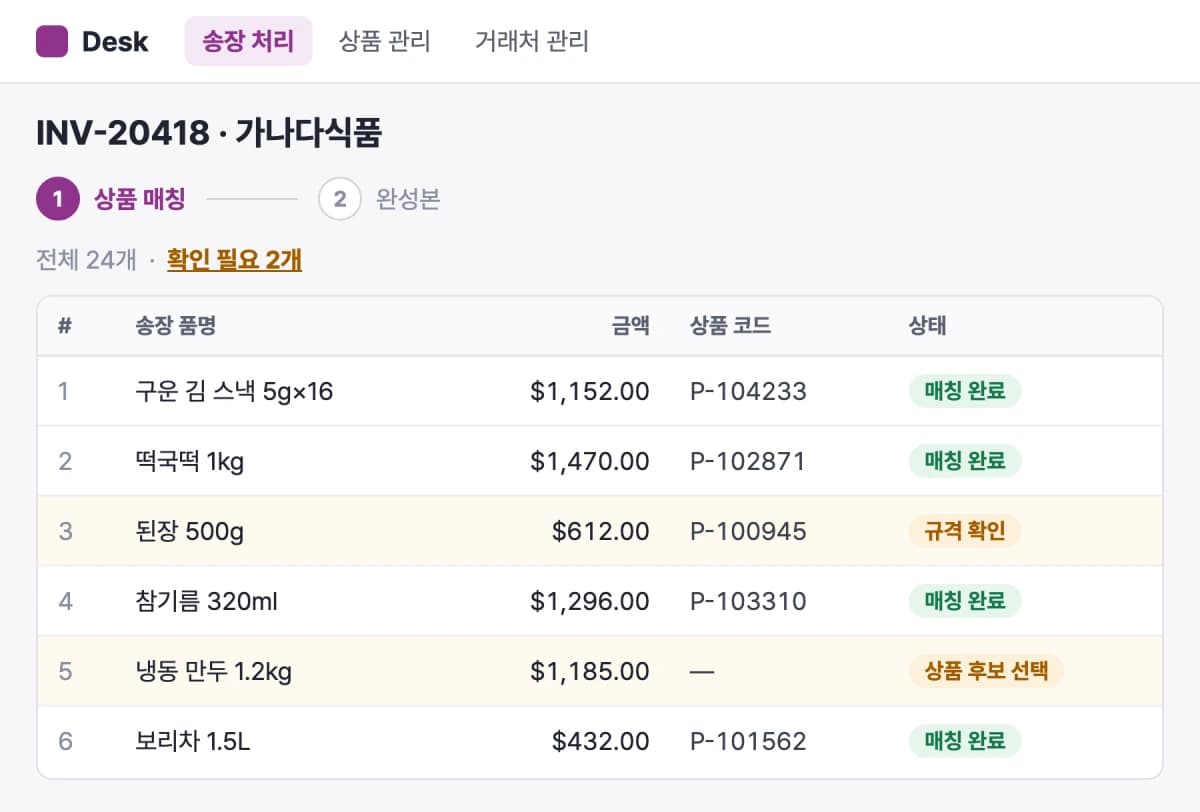Click 매칭 완료 badge for 보리차 1.5L
Screen dimensions: 1200x812
pyautogui.click(x=965, y=741)
